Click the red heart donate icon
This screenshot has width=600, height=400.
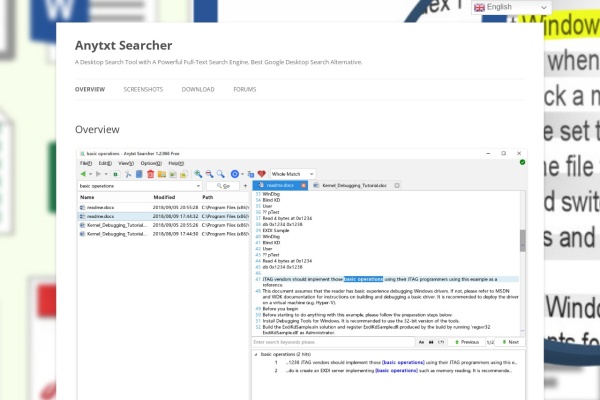tap(262, 174)
